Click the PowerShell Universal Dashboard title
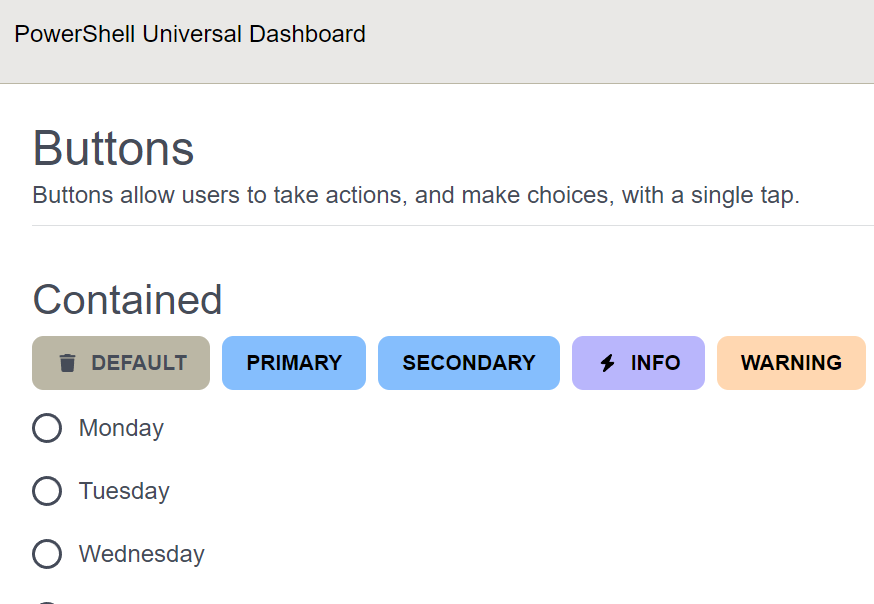This screenshot has height=604, width=874. pyautogui.click(x=190, y=34)
